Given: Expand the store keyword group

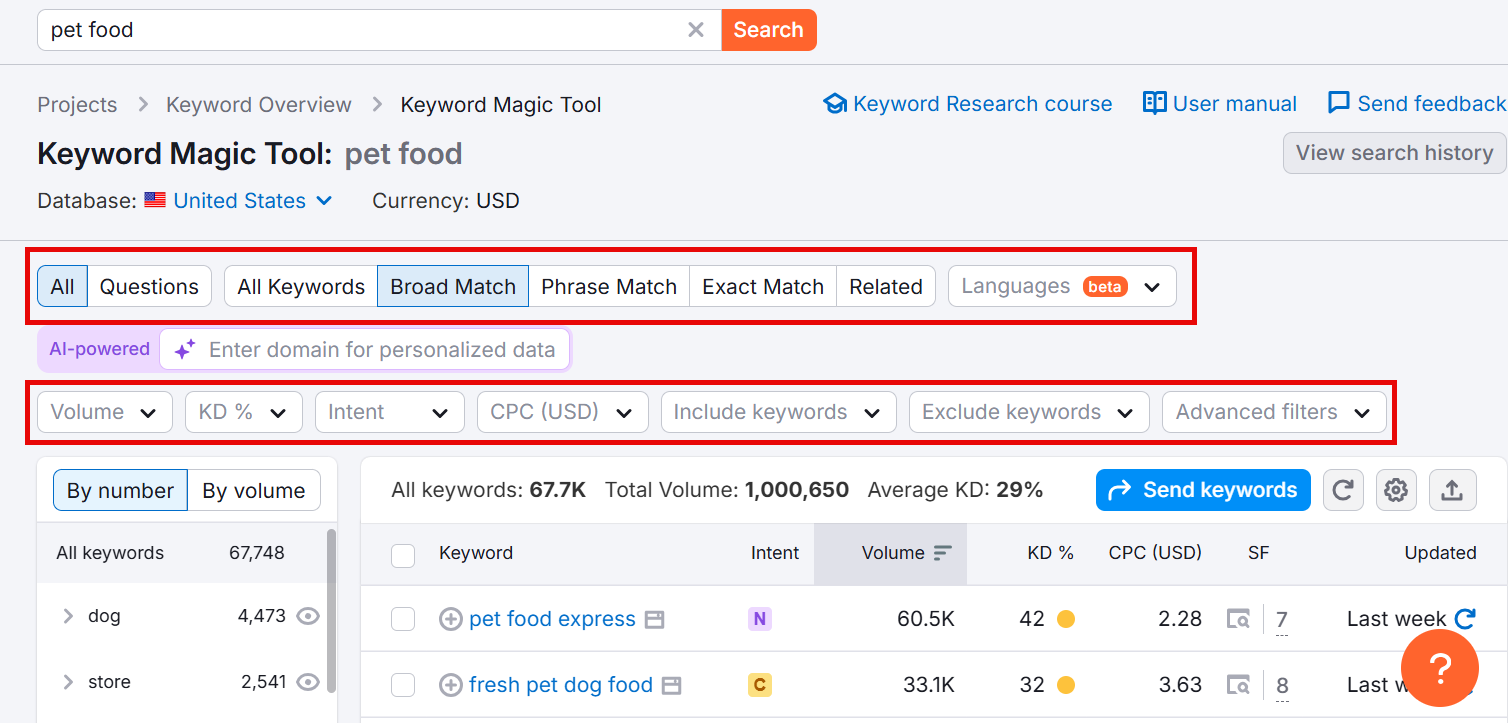Looking at the screenshot, I should [x=68, y=682].
